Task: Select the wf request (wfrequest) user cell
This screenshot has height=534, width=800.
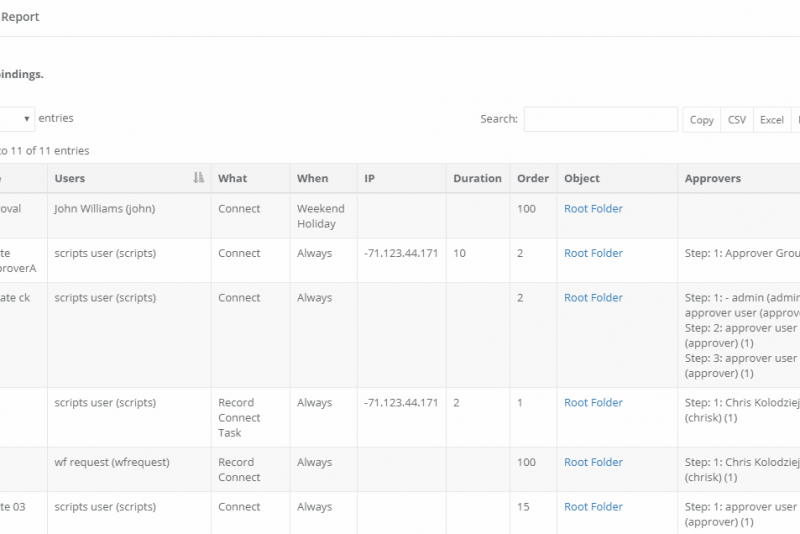Action: point(111,462)
